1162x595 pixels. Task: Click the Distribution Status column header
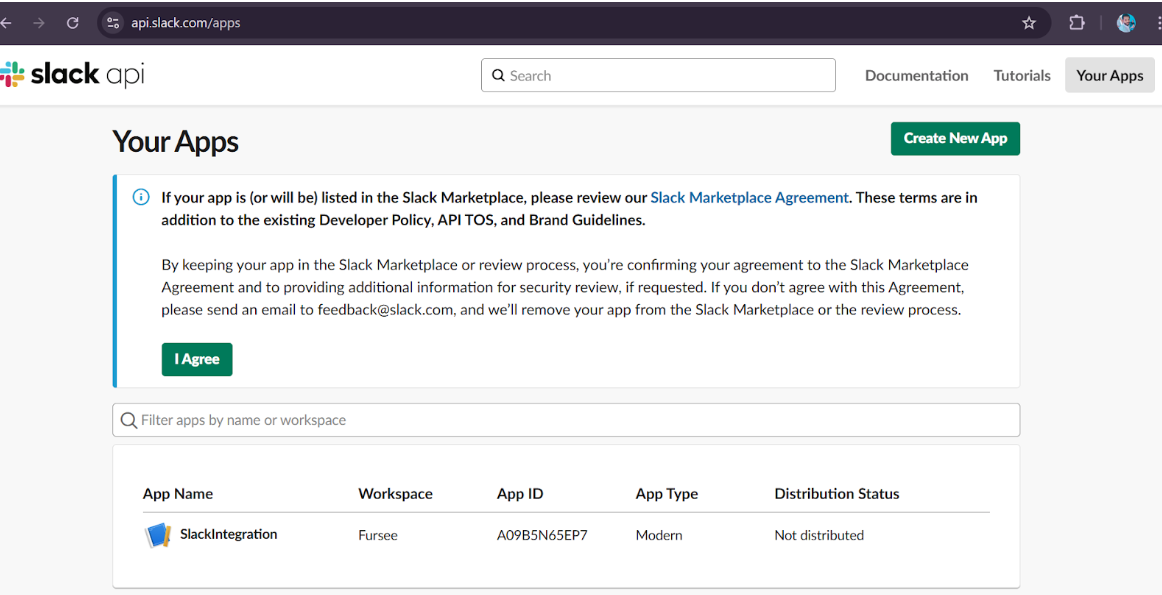(x=837, y=493)
